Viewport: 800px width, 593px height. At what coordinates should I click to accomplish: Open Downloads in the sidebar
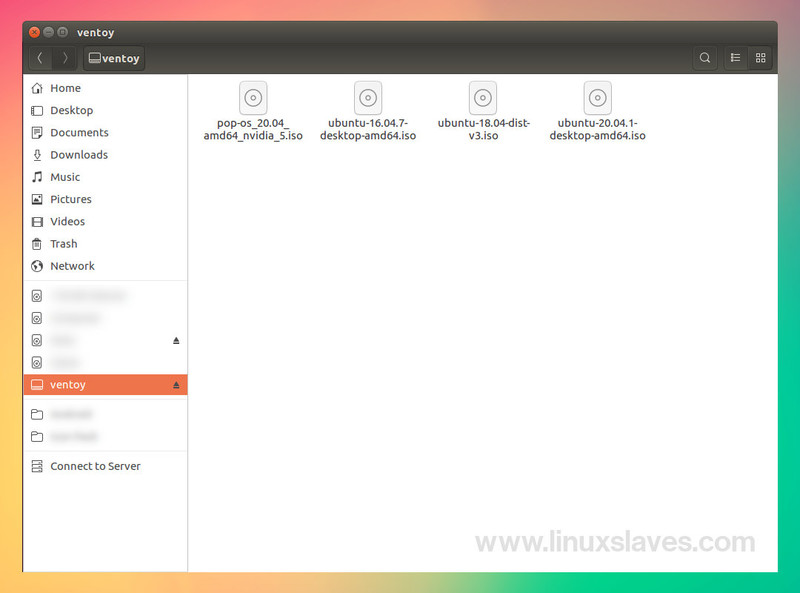pos(105,155)
